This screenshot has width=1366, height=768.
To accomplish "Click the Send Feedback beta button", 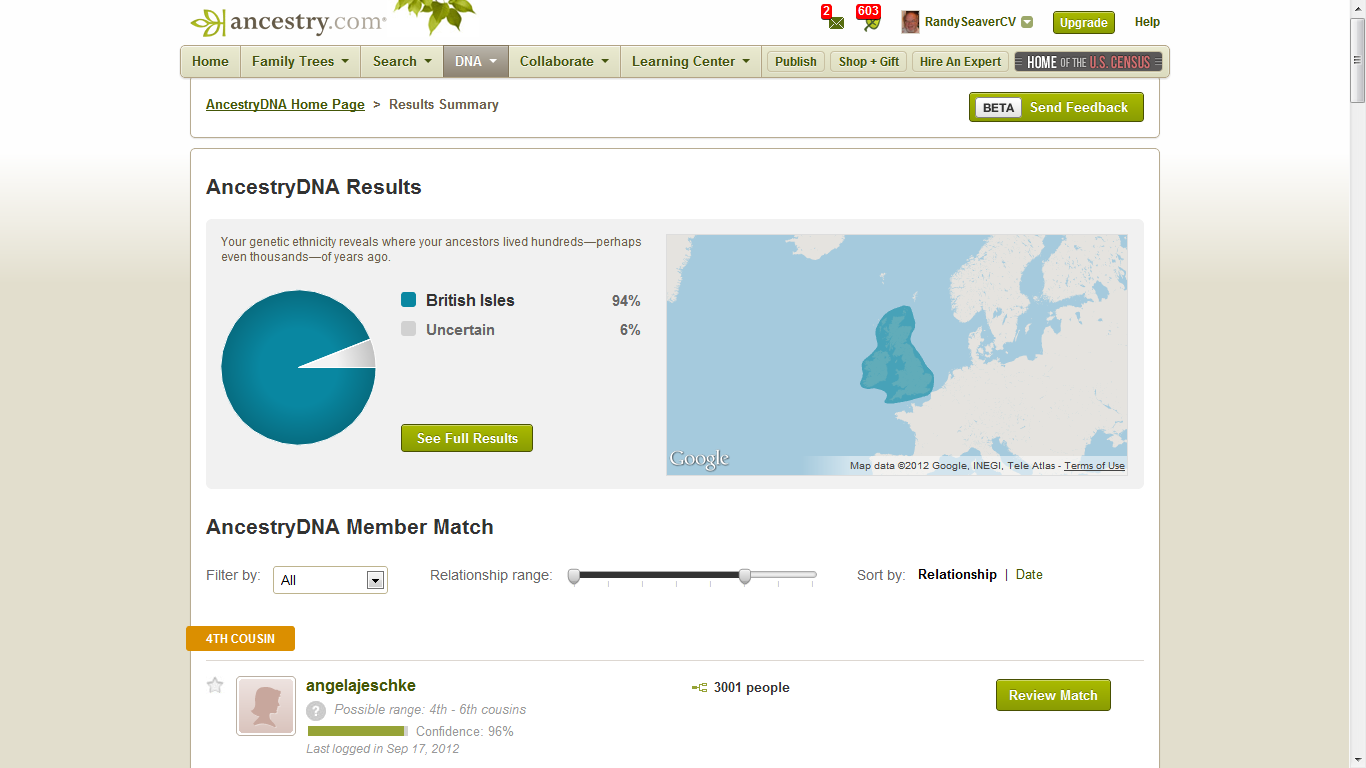I will point(1056,107).
